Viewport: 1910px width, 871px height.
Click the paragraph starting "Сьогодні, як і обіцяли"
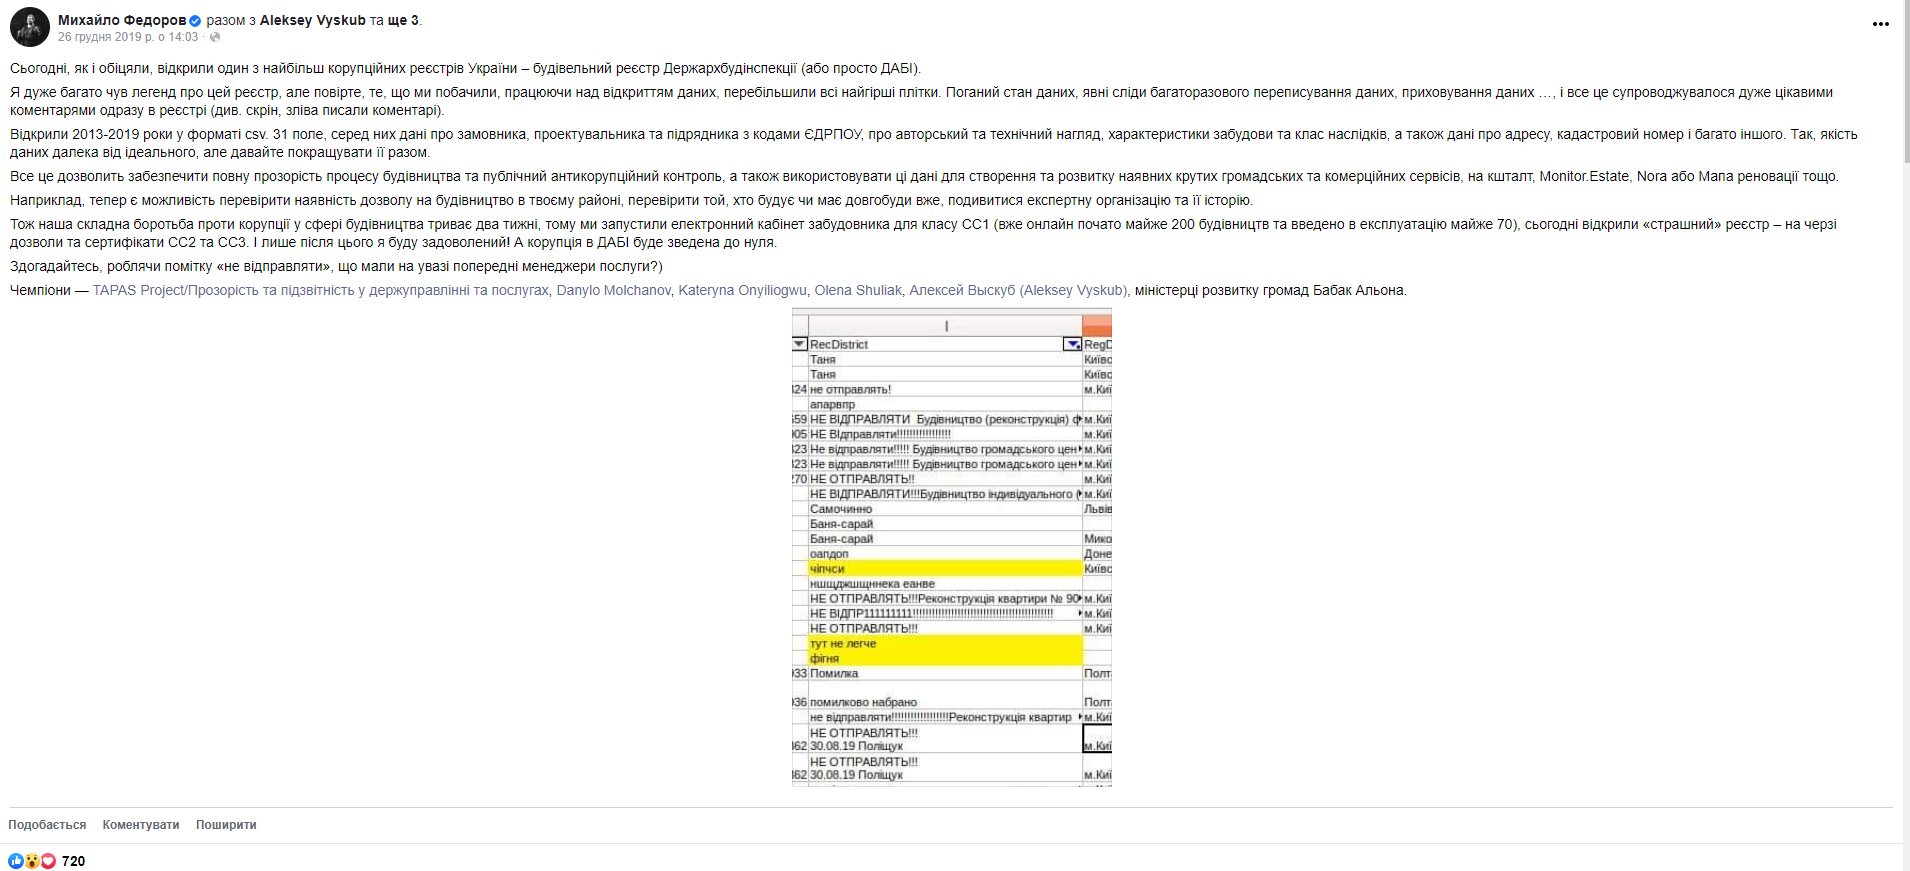(x=466, y=68)
